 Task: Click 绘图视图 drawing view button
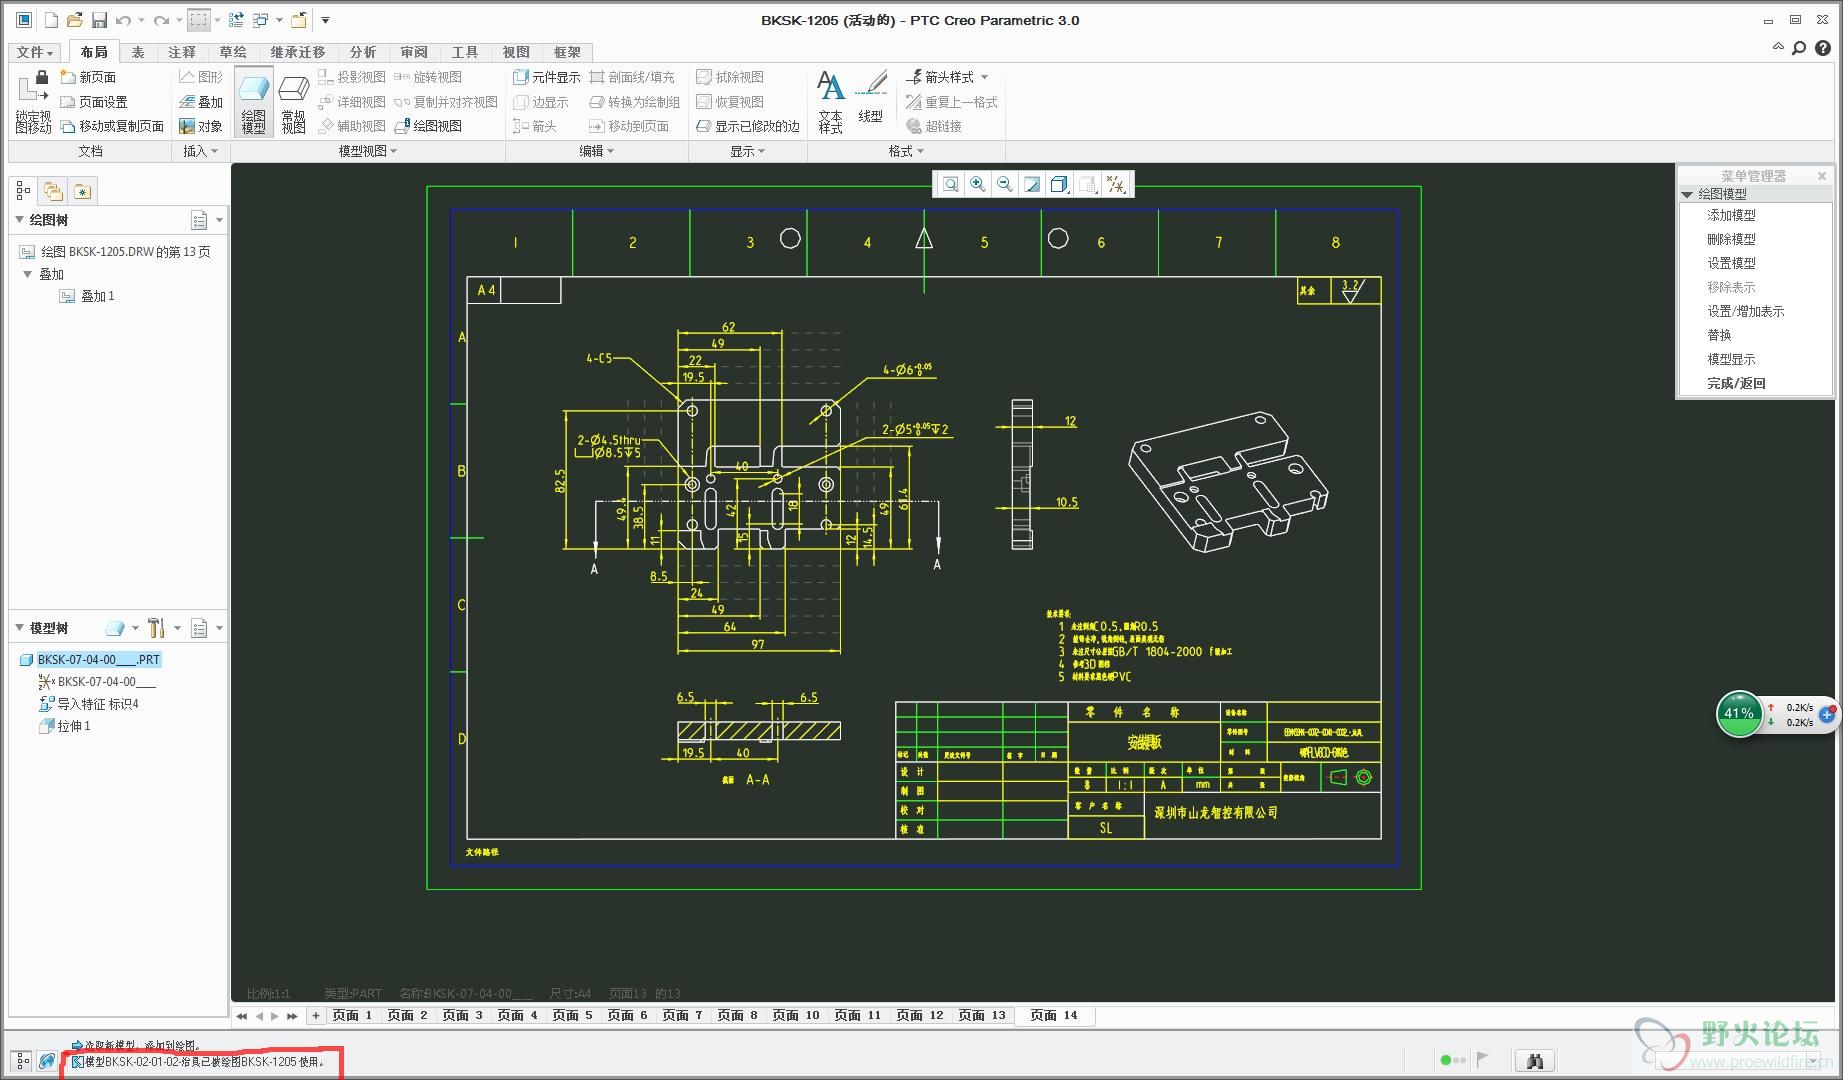point(429,126)
